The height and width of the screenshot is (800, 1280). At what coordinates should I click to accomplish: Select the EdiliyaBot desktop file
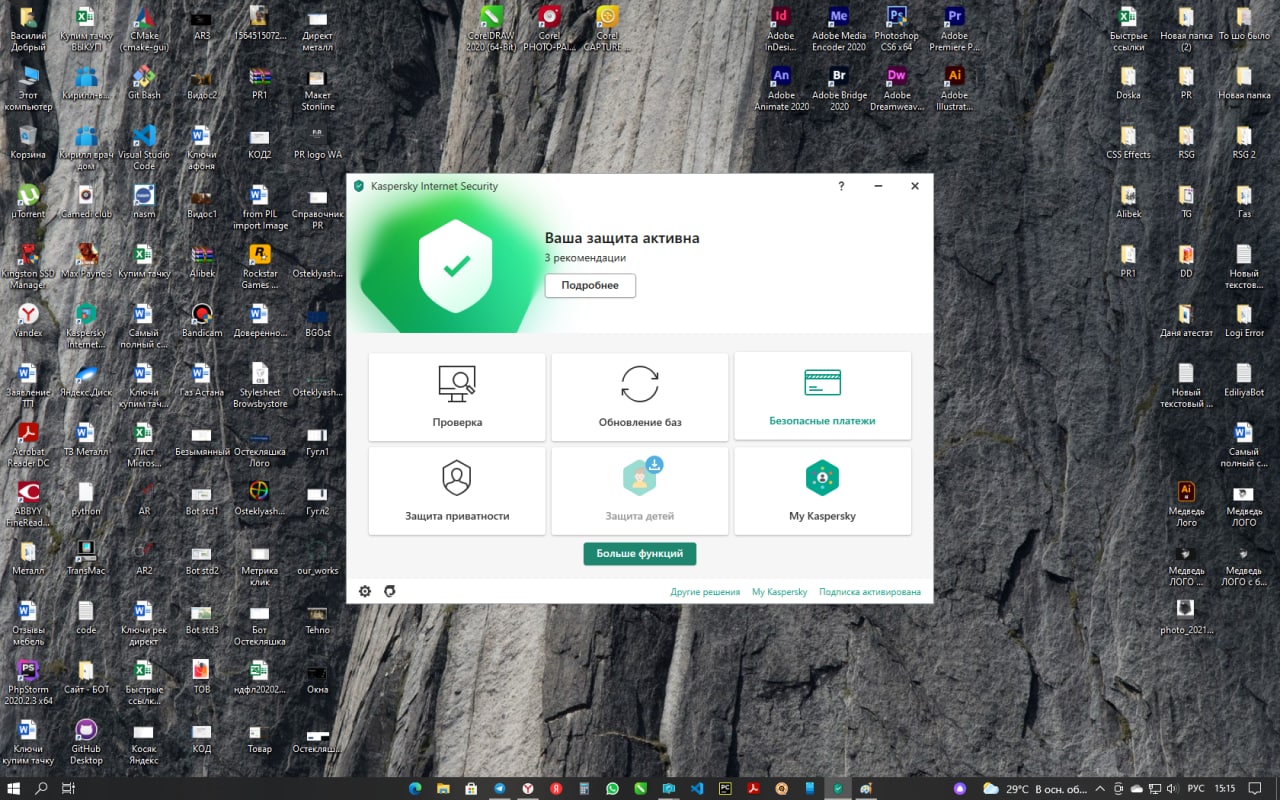pyautogui.click(x=1244, y=379)
